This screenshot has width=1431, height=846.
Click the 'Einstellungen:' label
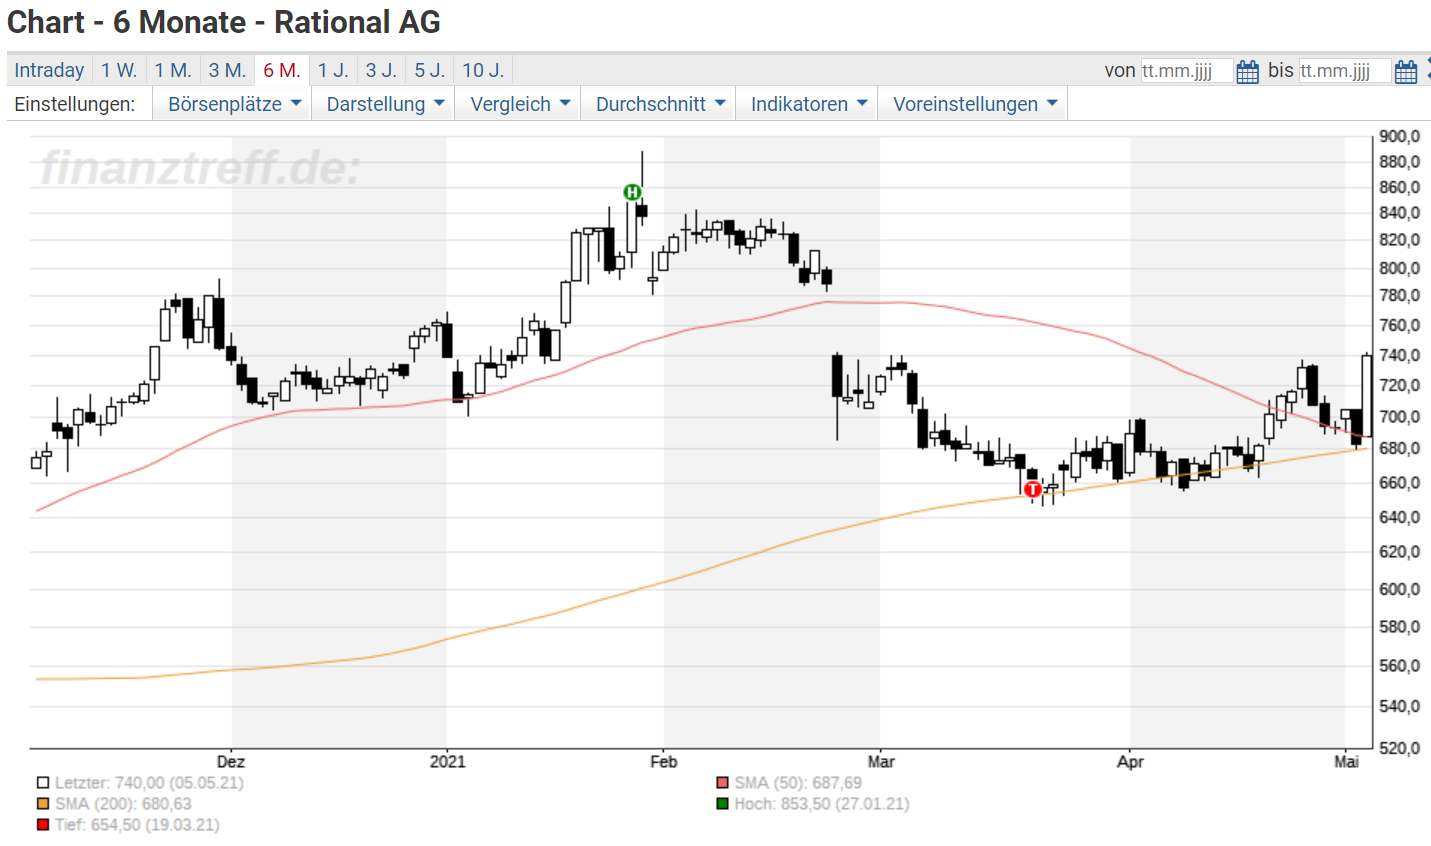[x=75, y=104]
